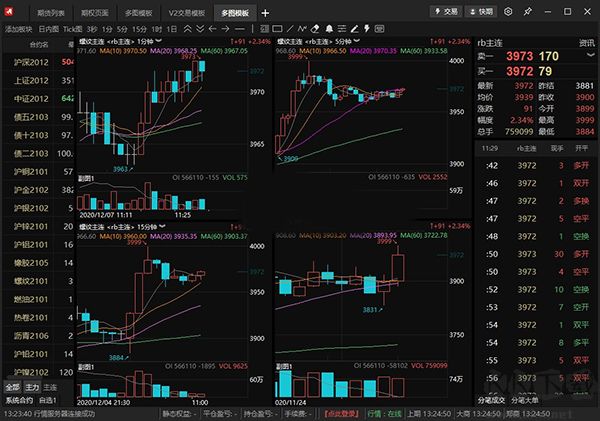This screenshot has width=600, height=421.
Task: Switch to the 期货列表 tab
Action: tap(51, 13)
